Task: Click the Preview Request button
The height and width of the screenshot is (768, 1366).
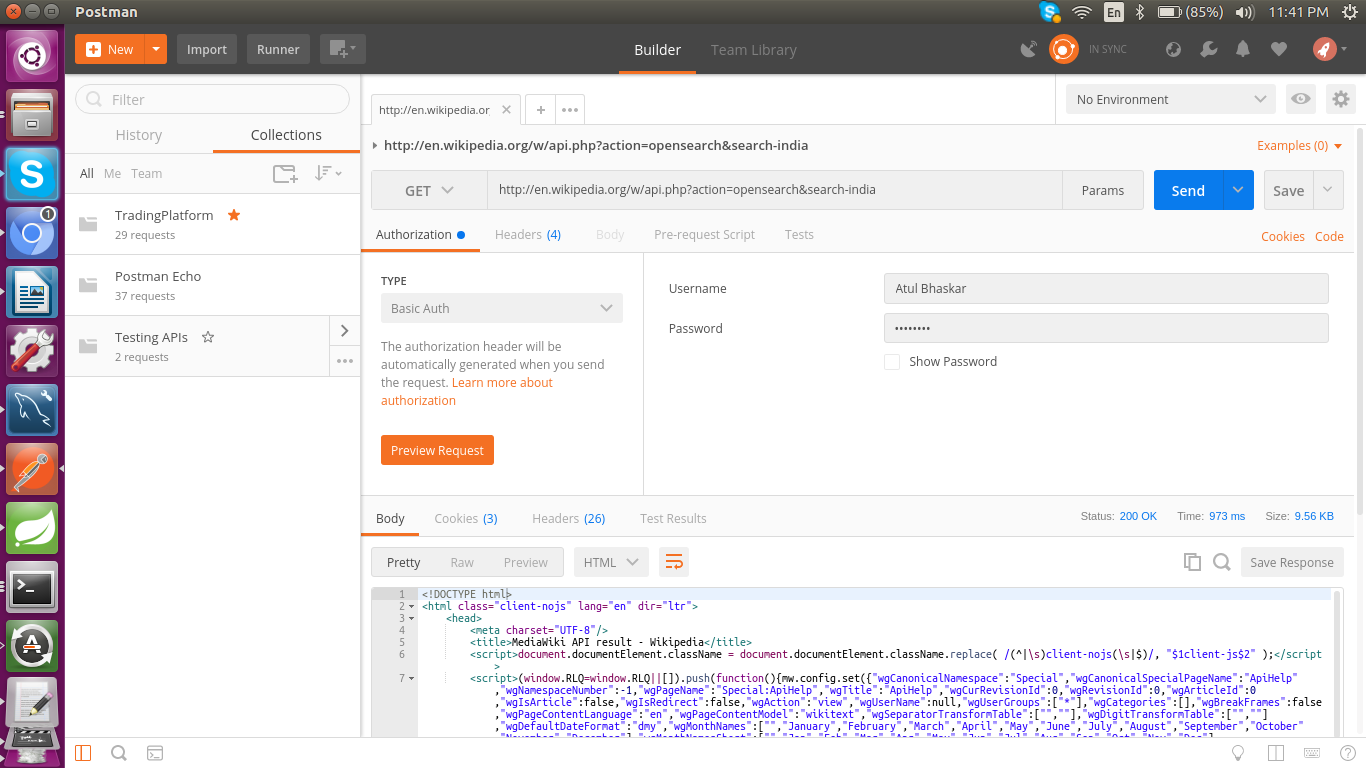Action: pyautogui.click(x=437, y=450)
